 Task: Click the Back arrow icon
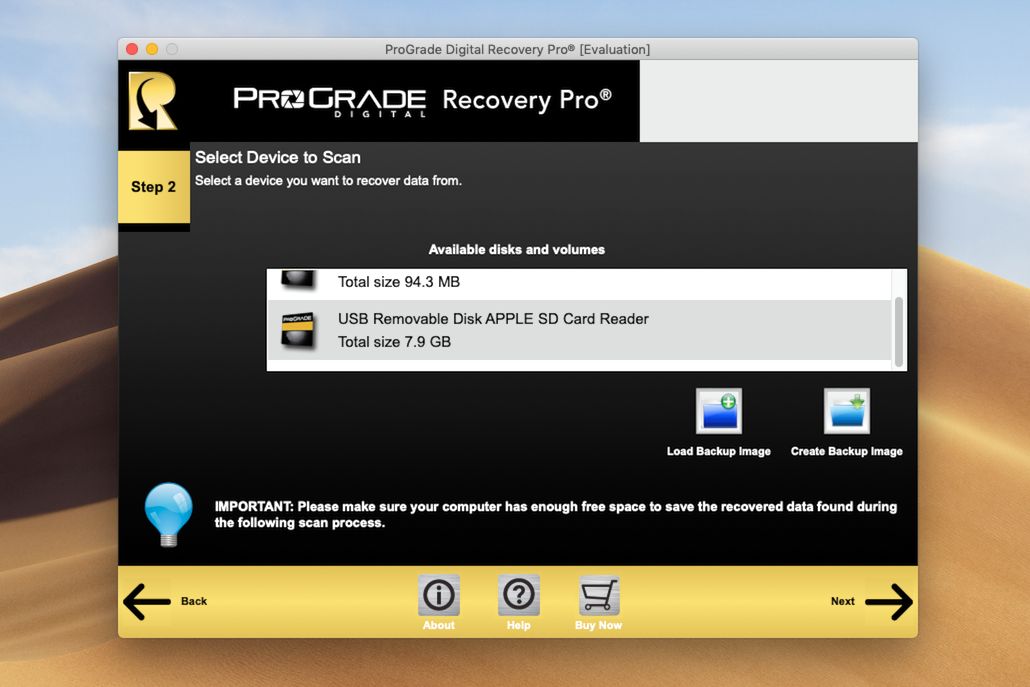(x=146, y=601)
